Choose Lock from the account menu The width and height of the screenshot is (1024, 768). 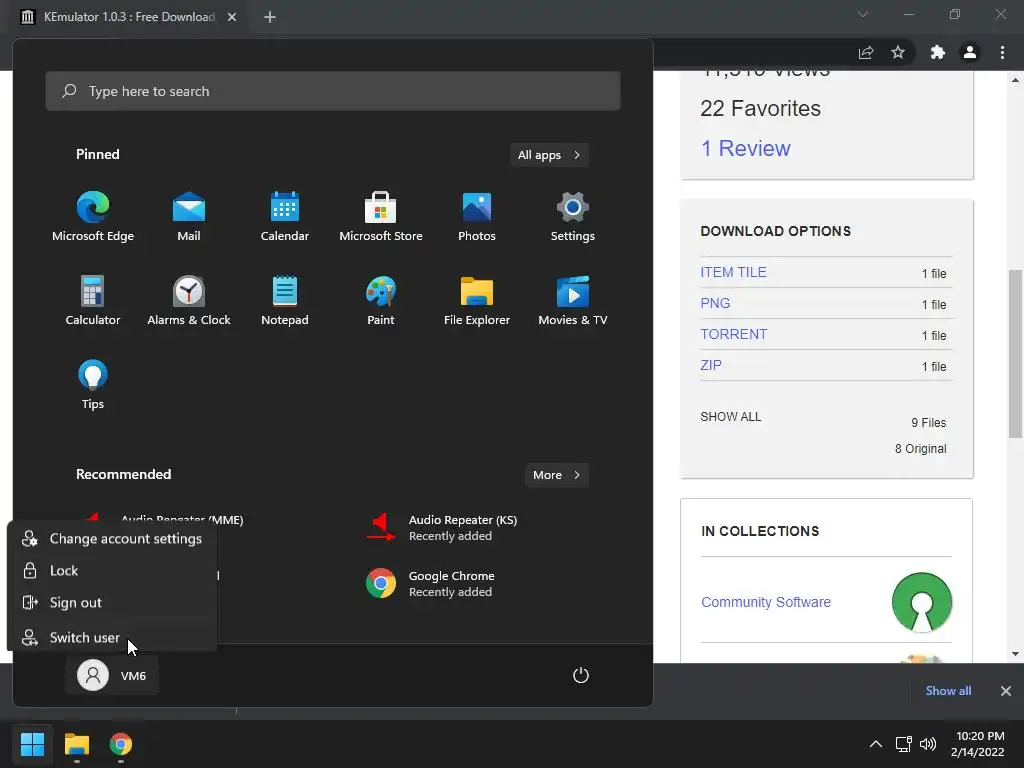(112, 571)
